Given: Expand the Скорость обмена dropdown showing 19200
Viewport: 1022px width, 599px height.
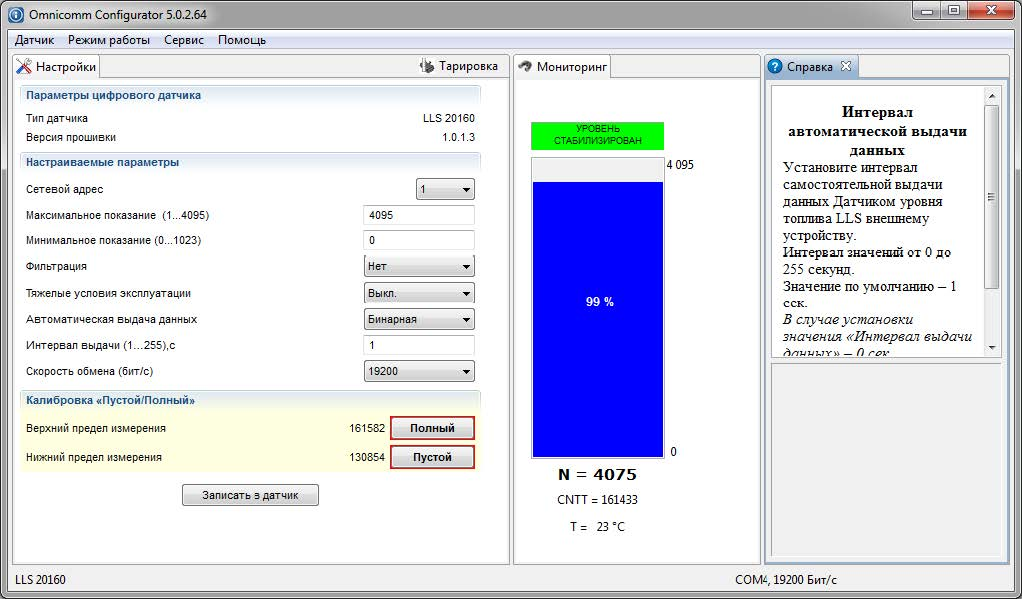Looking at the screenshot, I should click(x=419, y=372).
